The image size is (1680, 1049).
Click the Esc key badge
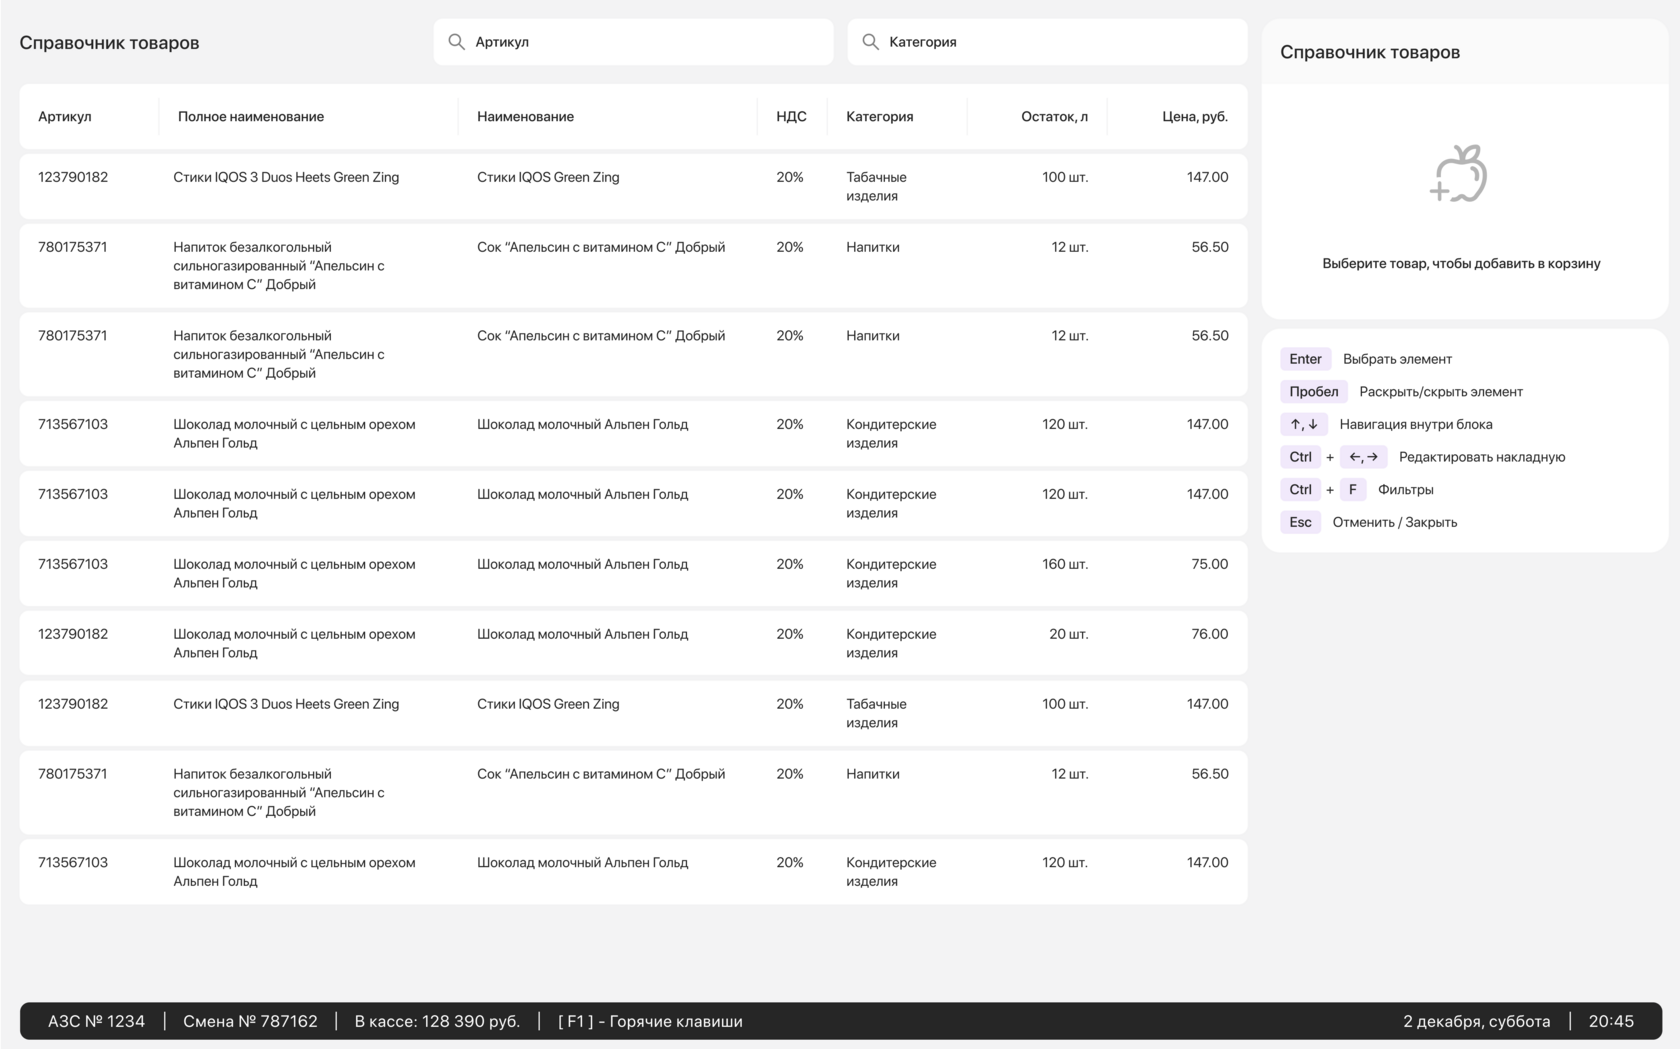point(1300,522)
